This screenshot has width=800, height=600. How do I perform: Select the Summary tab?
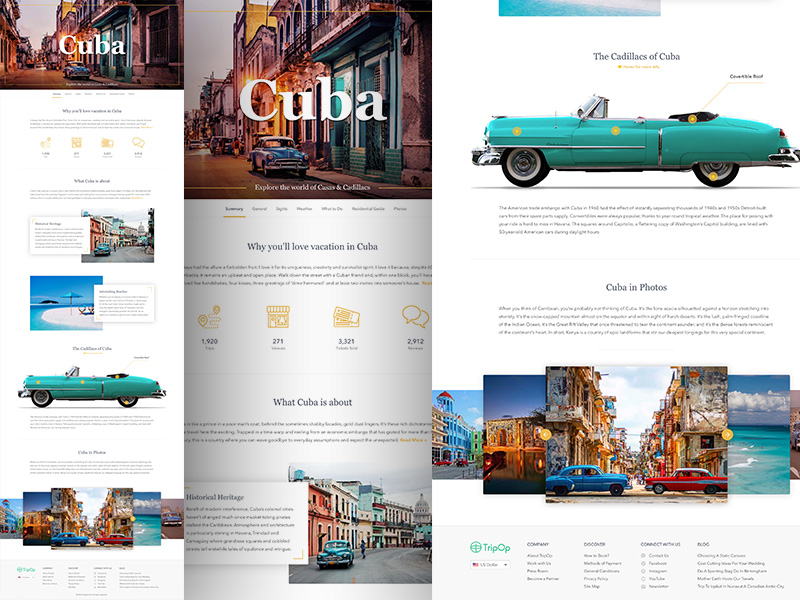pyautogui.click(x=234, y=209)
